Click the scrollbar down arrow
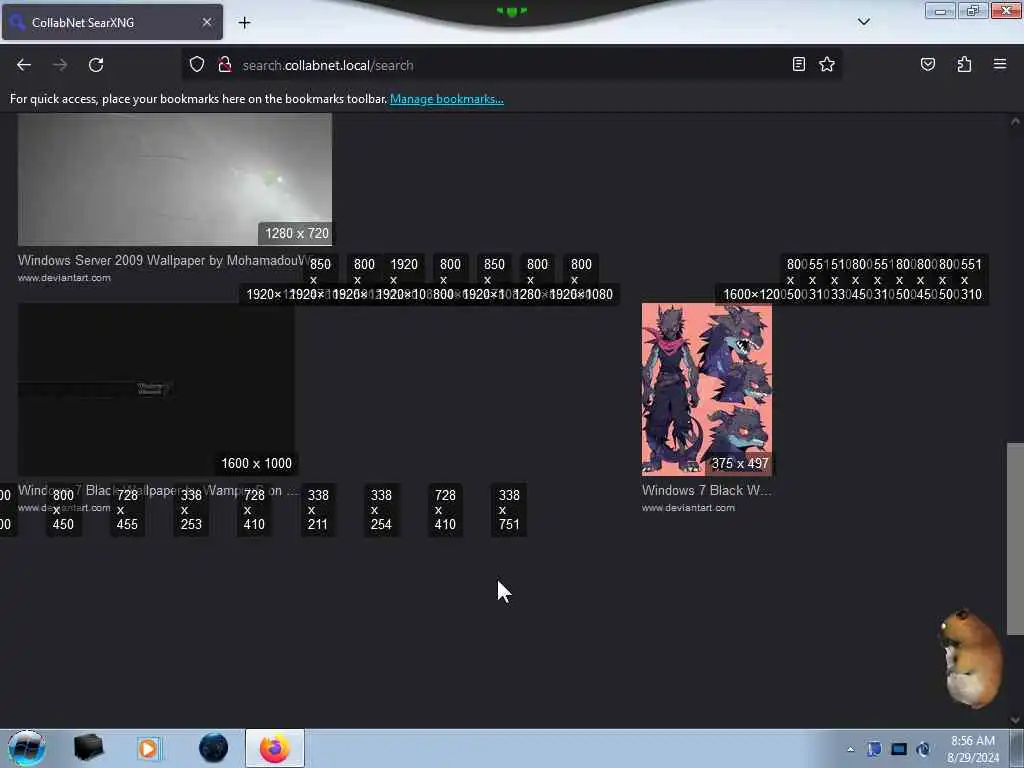 coord(1015,720)
